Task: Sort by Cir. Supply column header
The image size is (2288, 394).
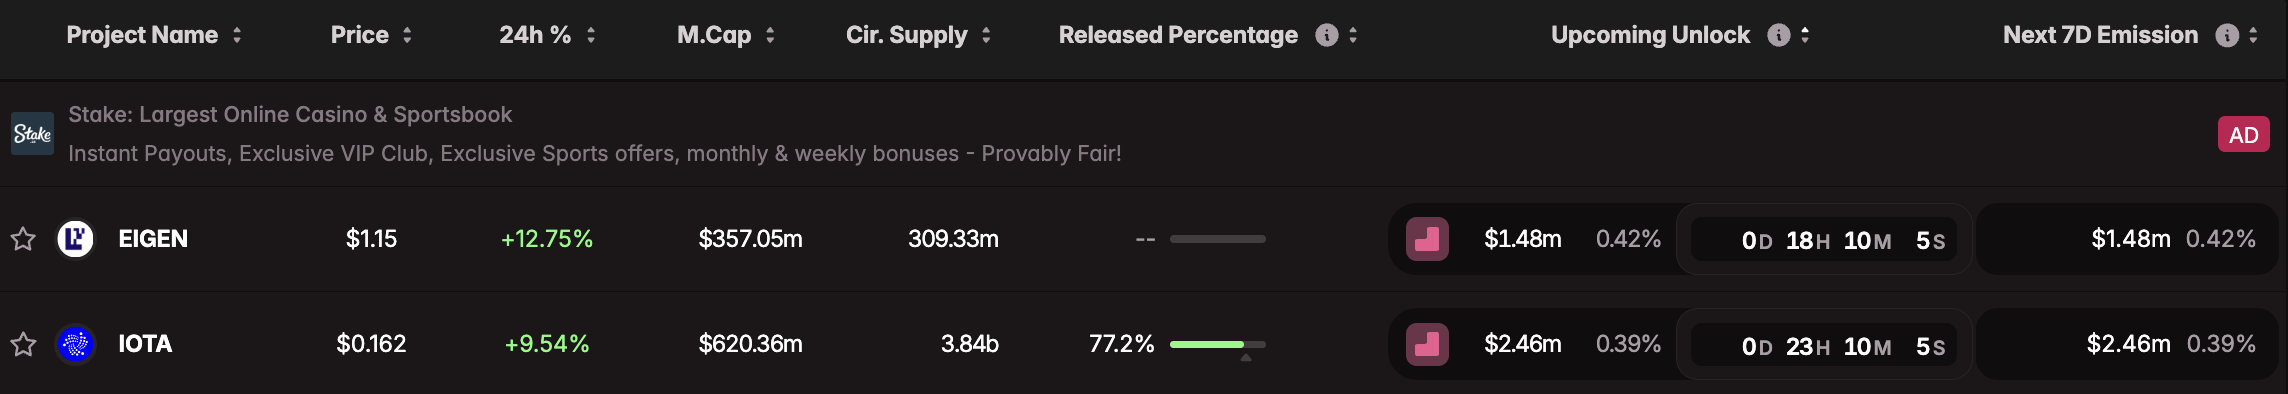Action: coord(918,35)
